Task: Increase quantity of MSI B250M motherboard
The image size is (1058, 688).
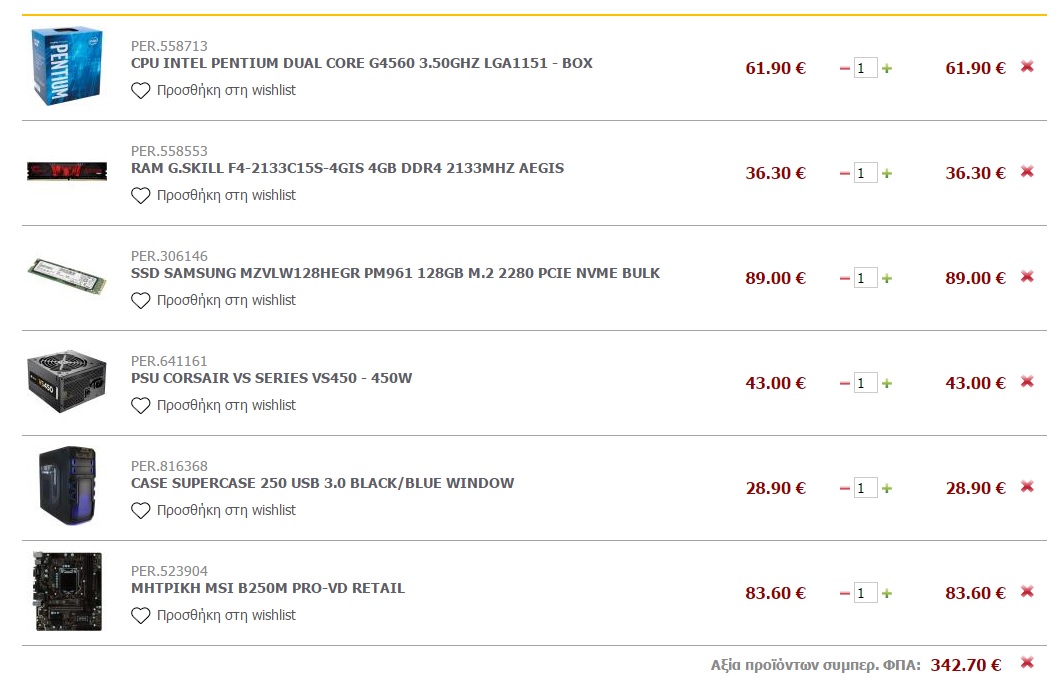Action: (887, 594)
